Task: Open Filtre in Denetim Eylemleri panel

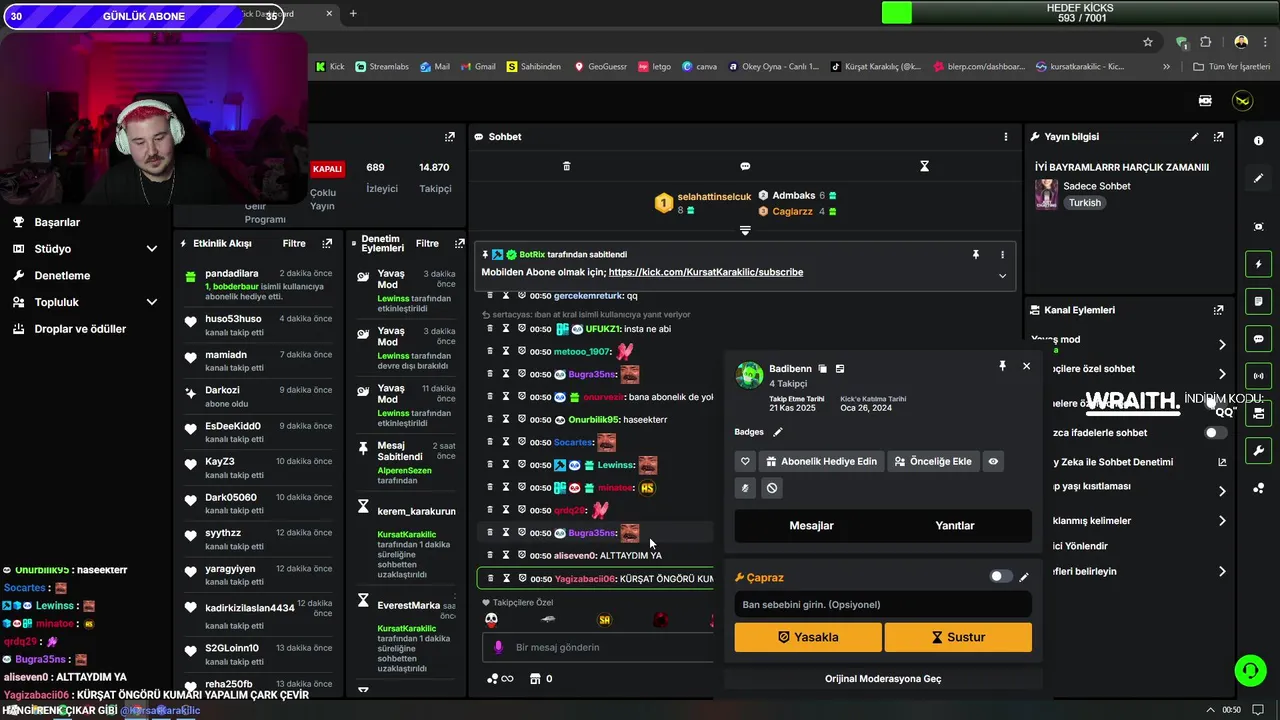Action: 427,243
